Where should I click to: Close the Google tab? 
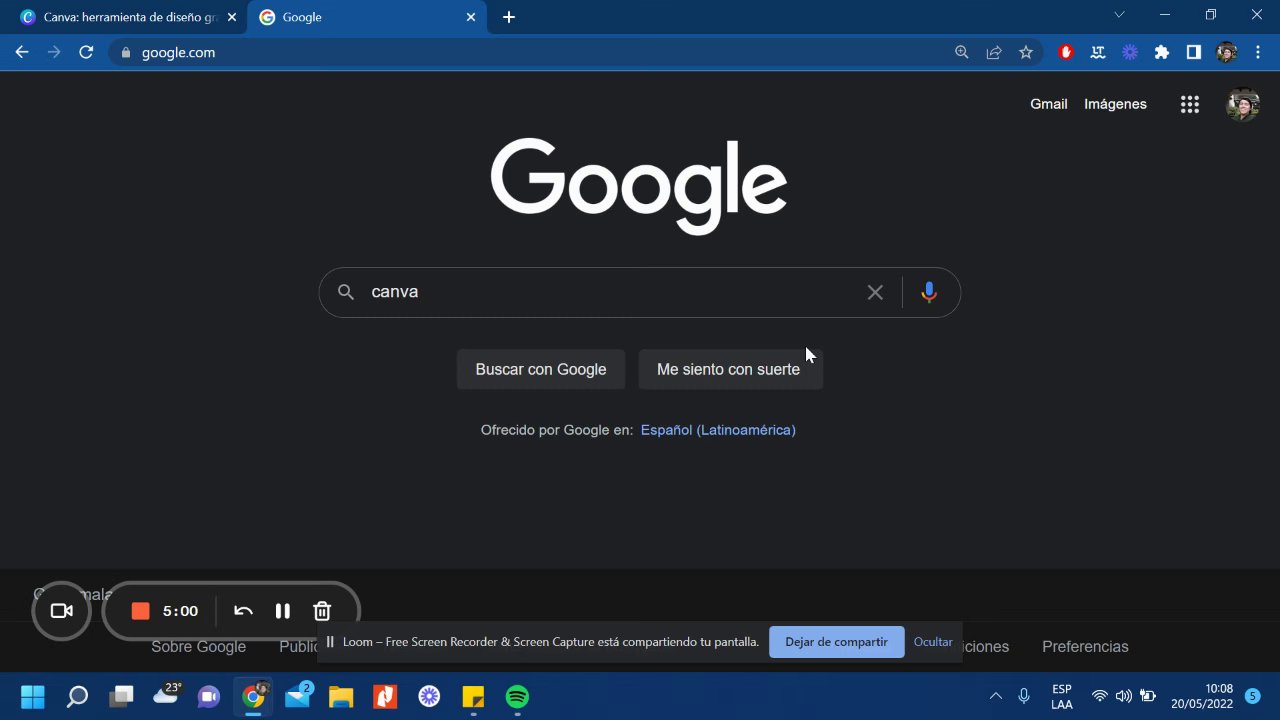click(x=471, y=17)
